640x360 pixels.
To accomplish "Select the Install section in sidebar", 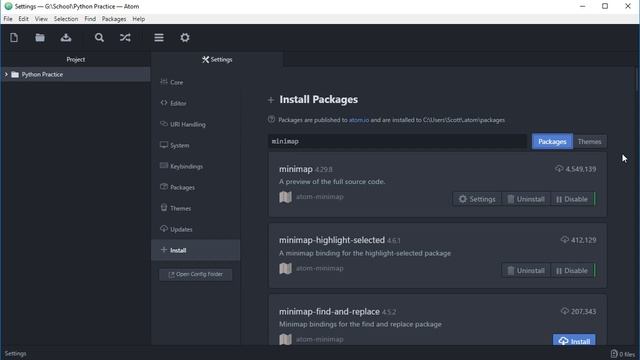I will pos(196,250).
